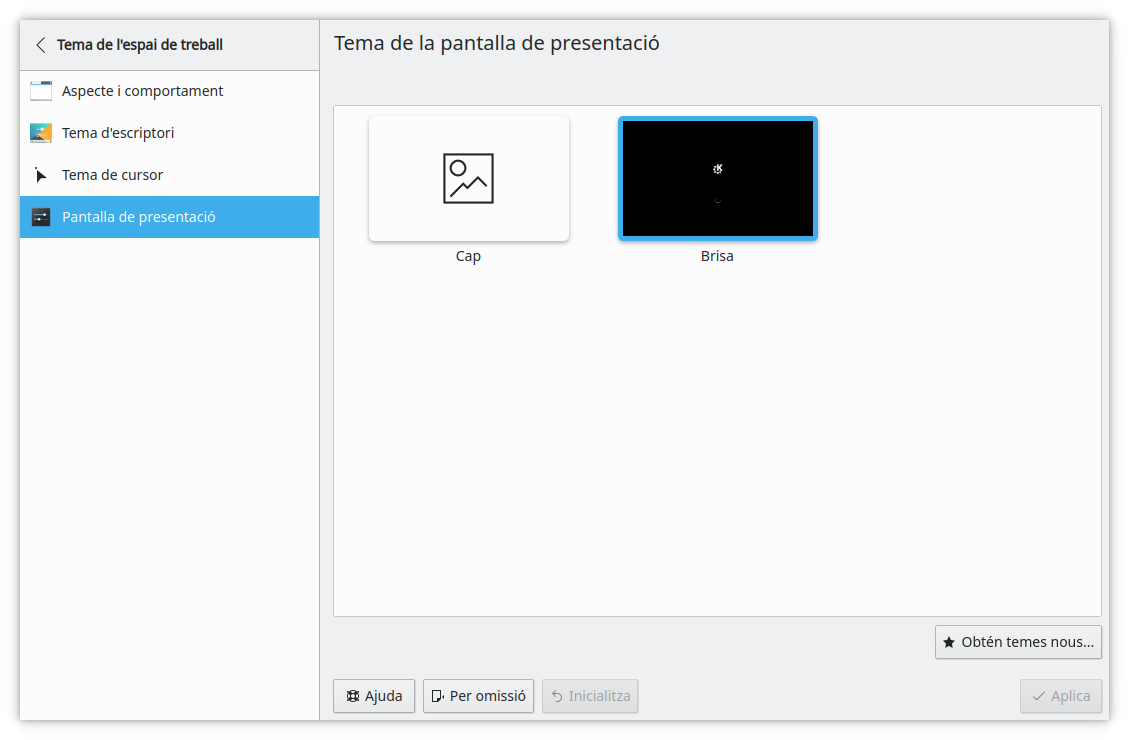Select the Brisa splash screen theme
The height and width of the screenshot is (740, 1129).
coord(717,178)
